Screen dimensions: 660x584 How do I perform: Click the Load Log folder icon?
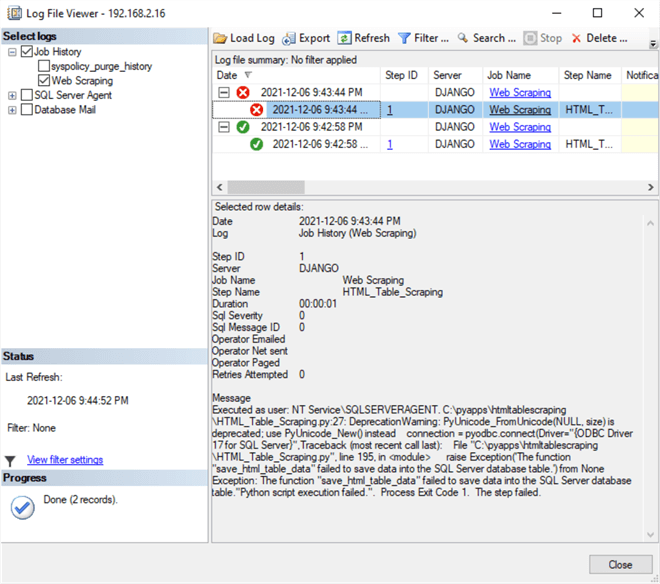coord(220,38)
